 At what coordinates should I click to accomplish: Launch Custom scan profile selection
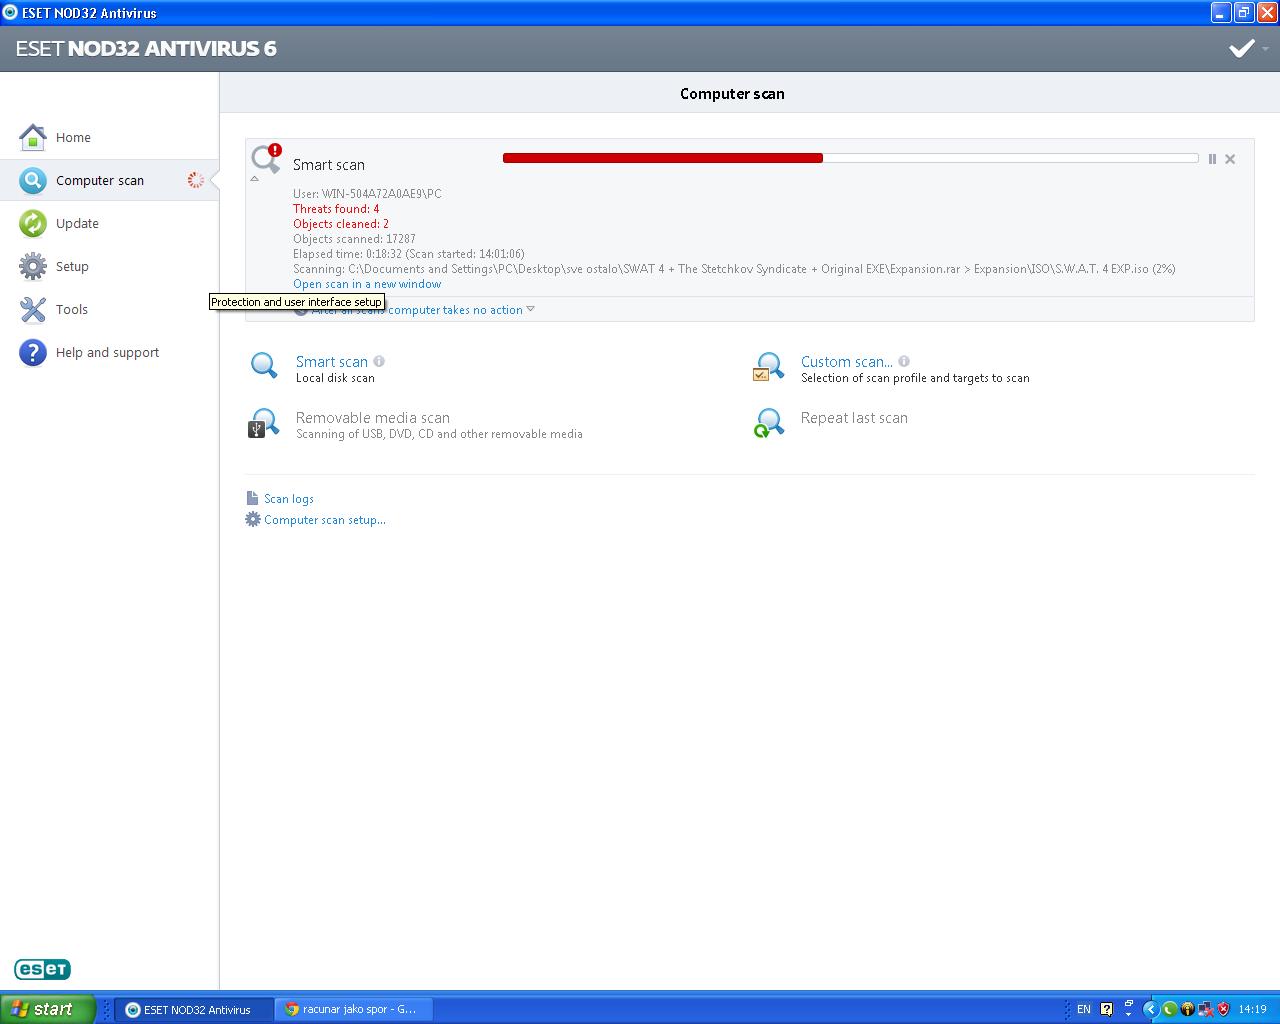pyautogui.click(x=847, y=362)
